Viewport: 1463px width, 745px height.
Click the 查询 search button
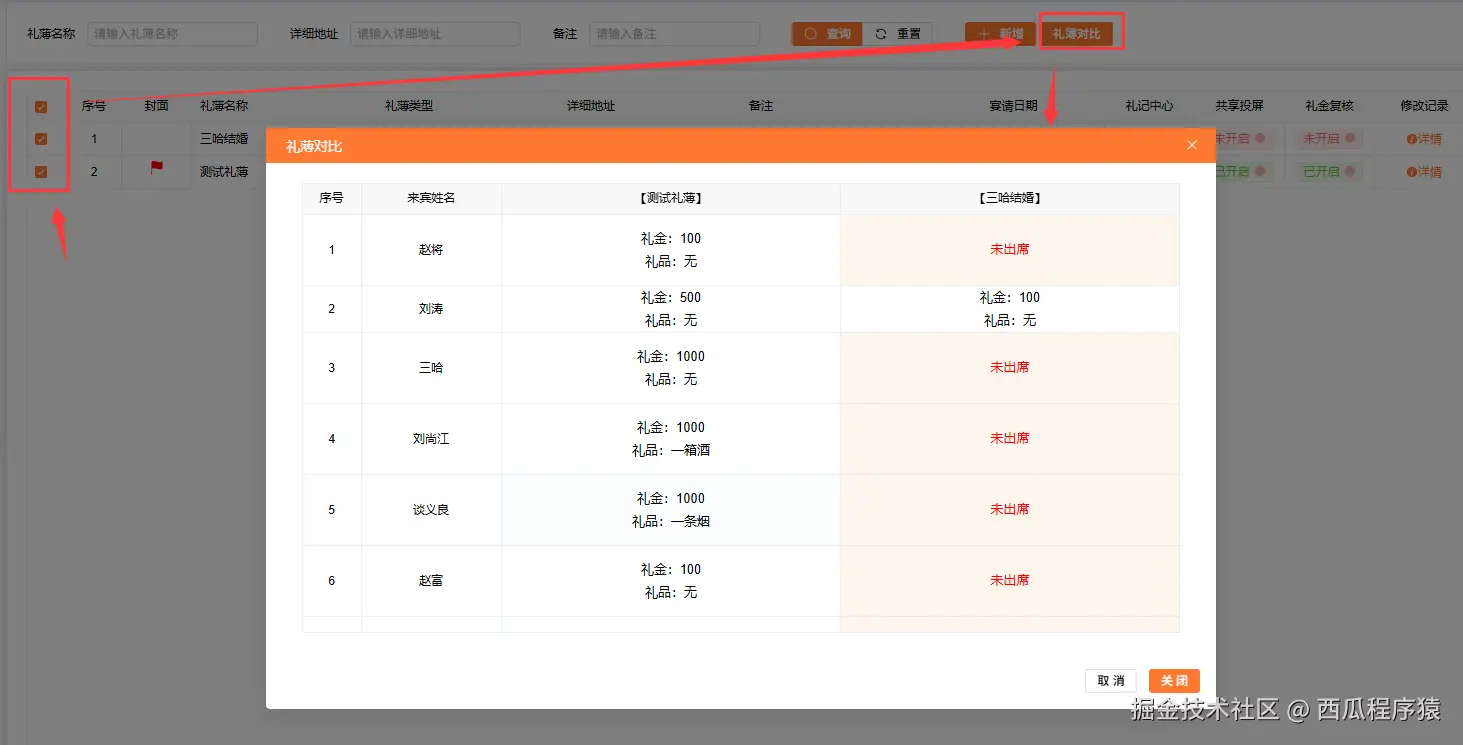[827, 34]
